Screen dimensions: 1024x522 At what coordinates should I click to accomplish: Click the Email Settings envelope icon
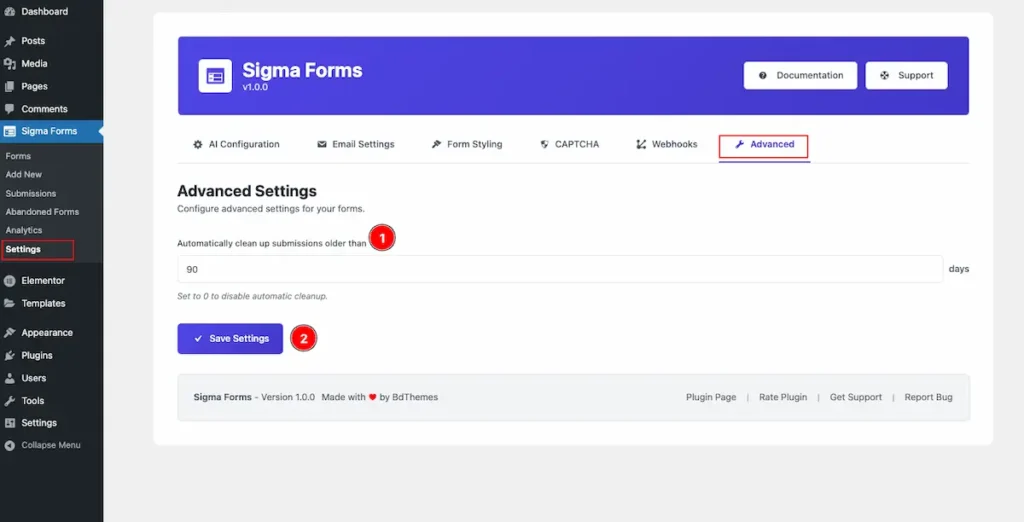321,144
